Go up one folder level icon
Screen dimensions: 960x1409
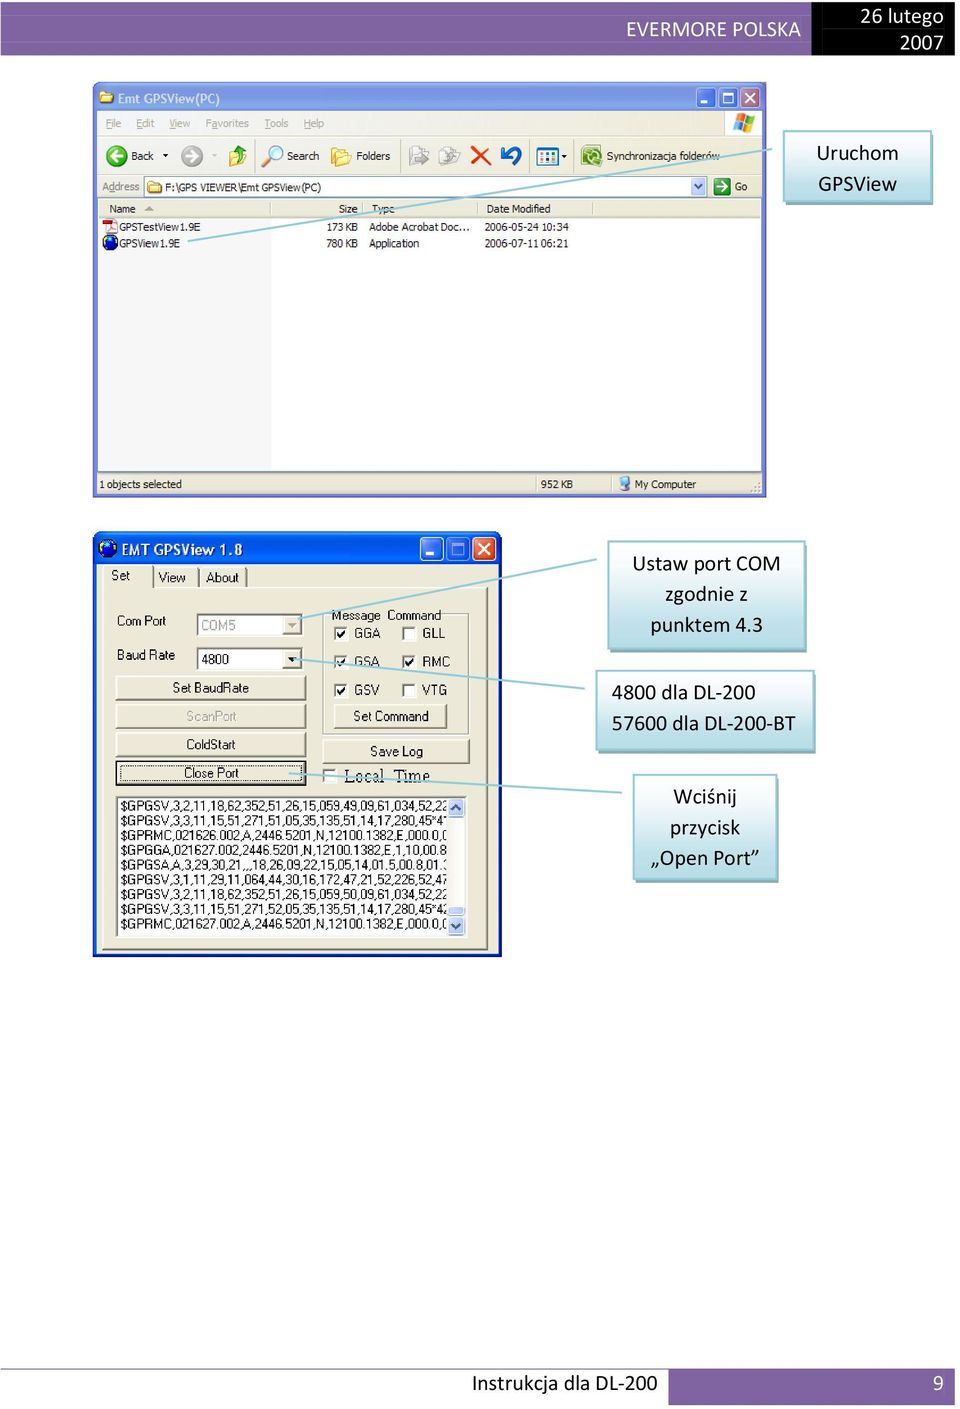click(238, 156)
